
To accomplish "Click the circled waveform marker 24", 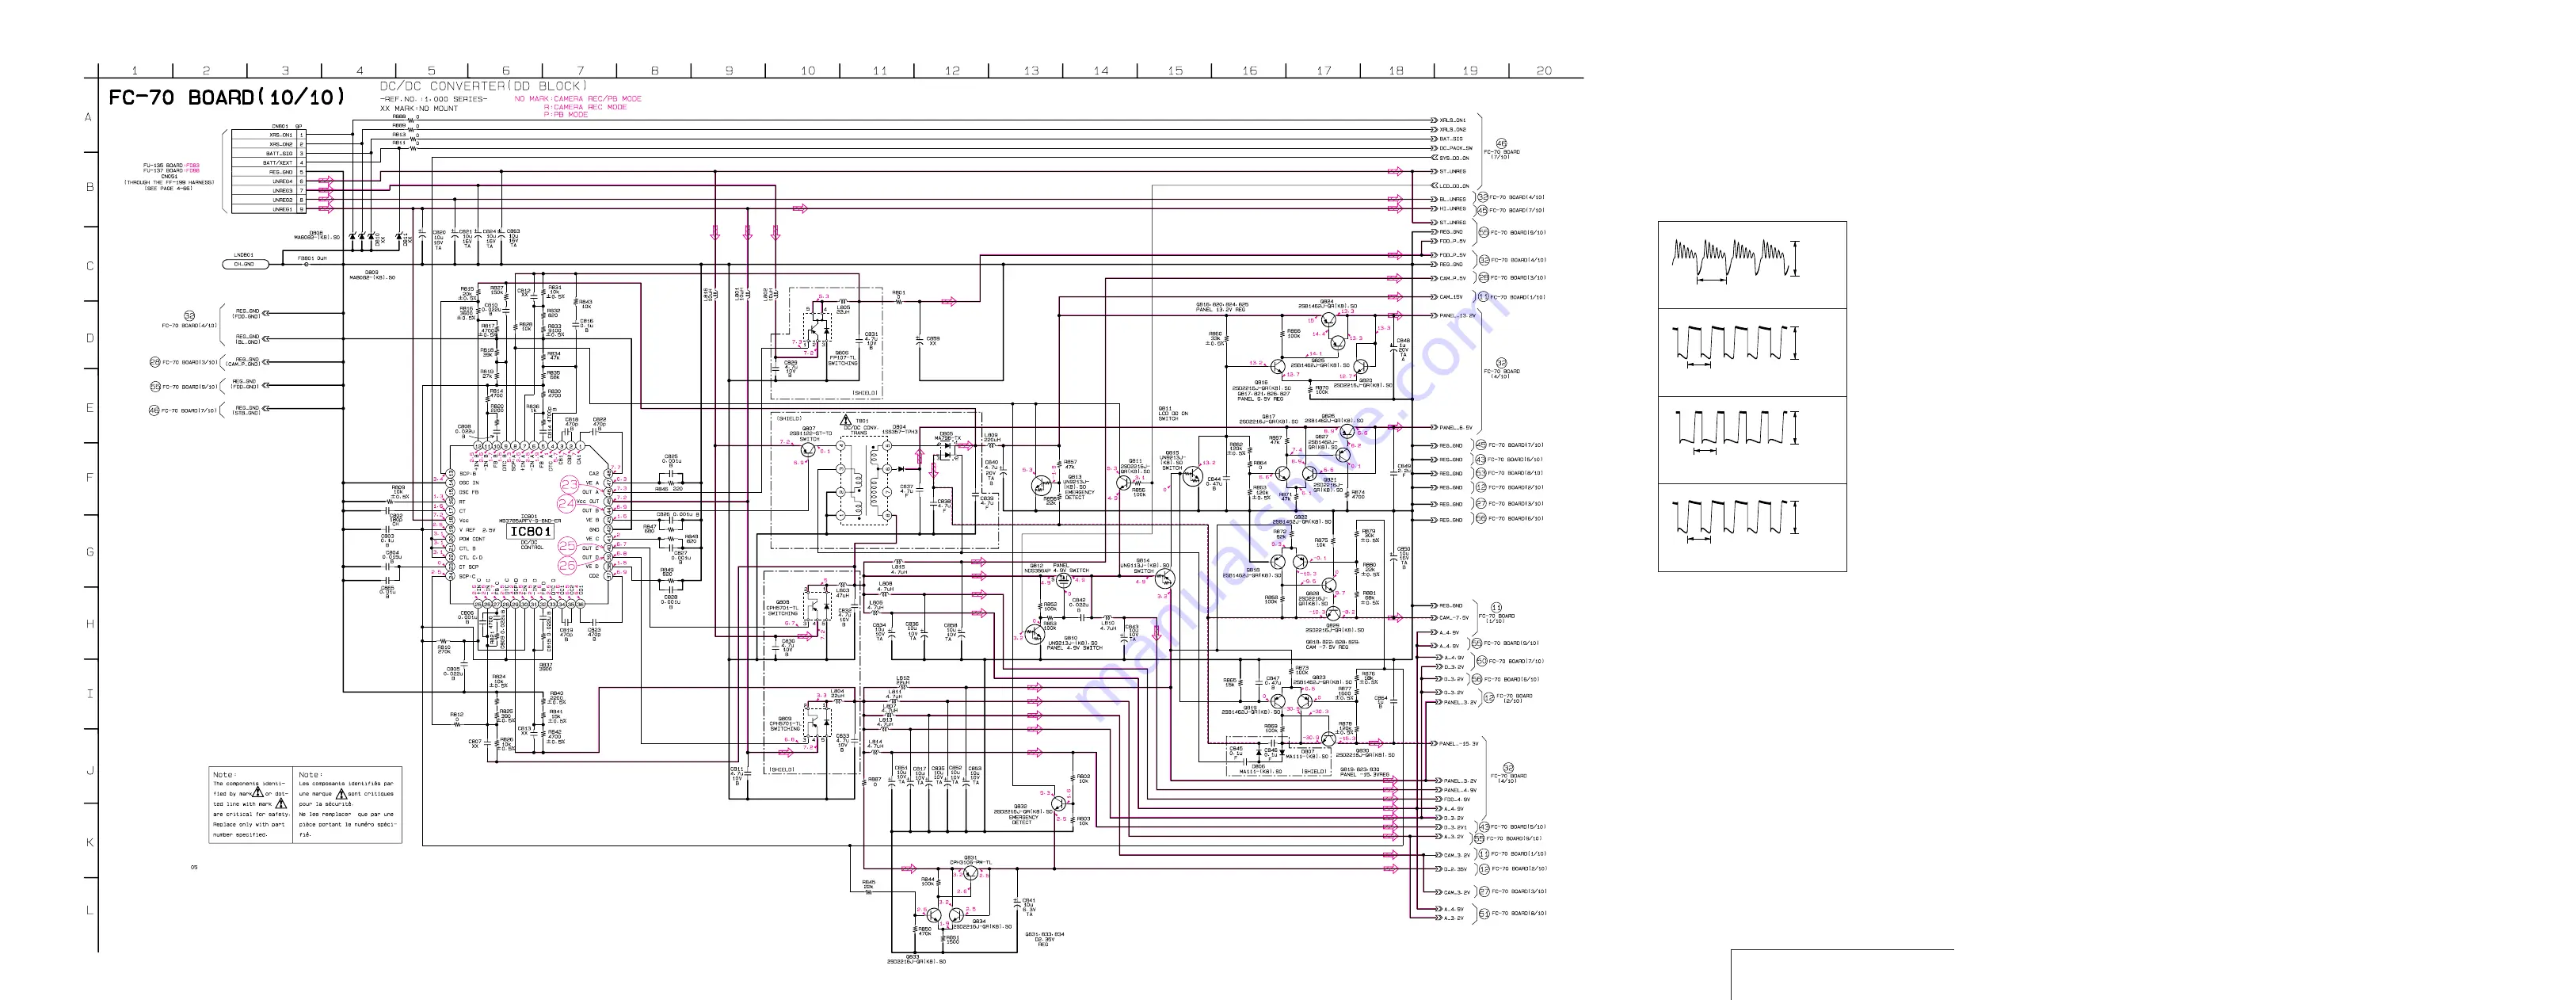I will (569, 503).
